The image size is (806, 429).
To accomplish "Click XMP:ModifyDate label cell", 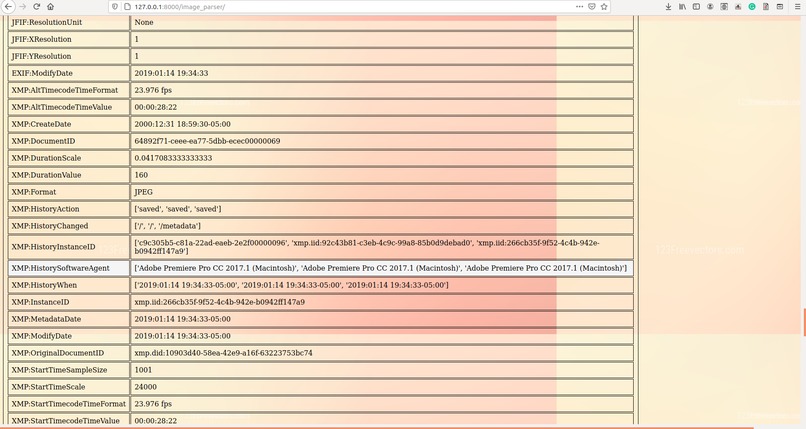I will click(x=69, y=335).
